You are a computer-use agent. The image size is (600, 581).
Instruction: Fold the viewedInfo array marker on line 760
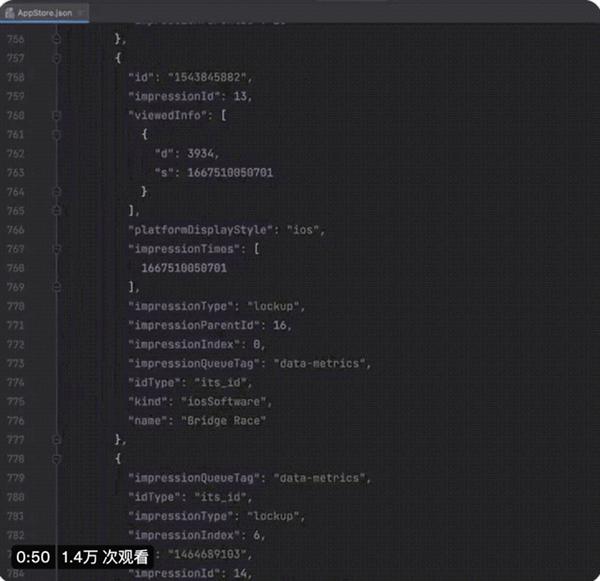click(57, 115)
